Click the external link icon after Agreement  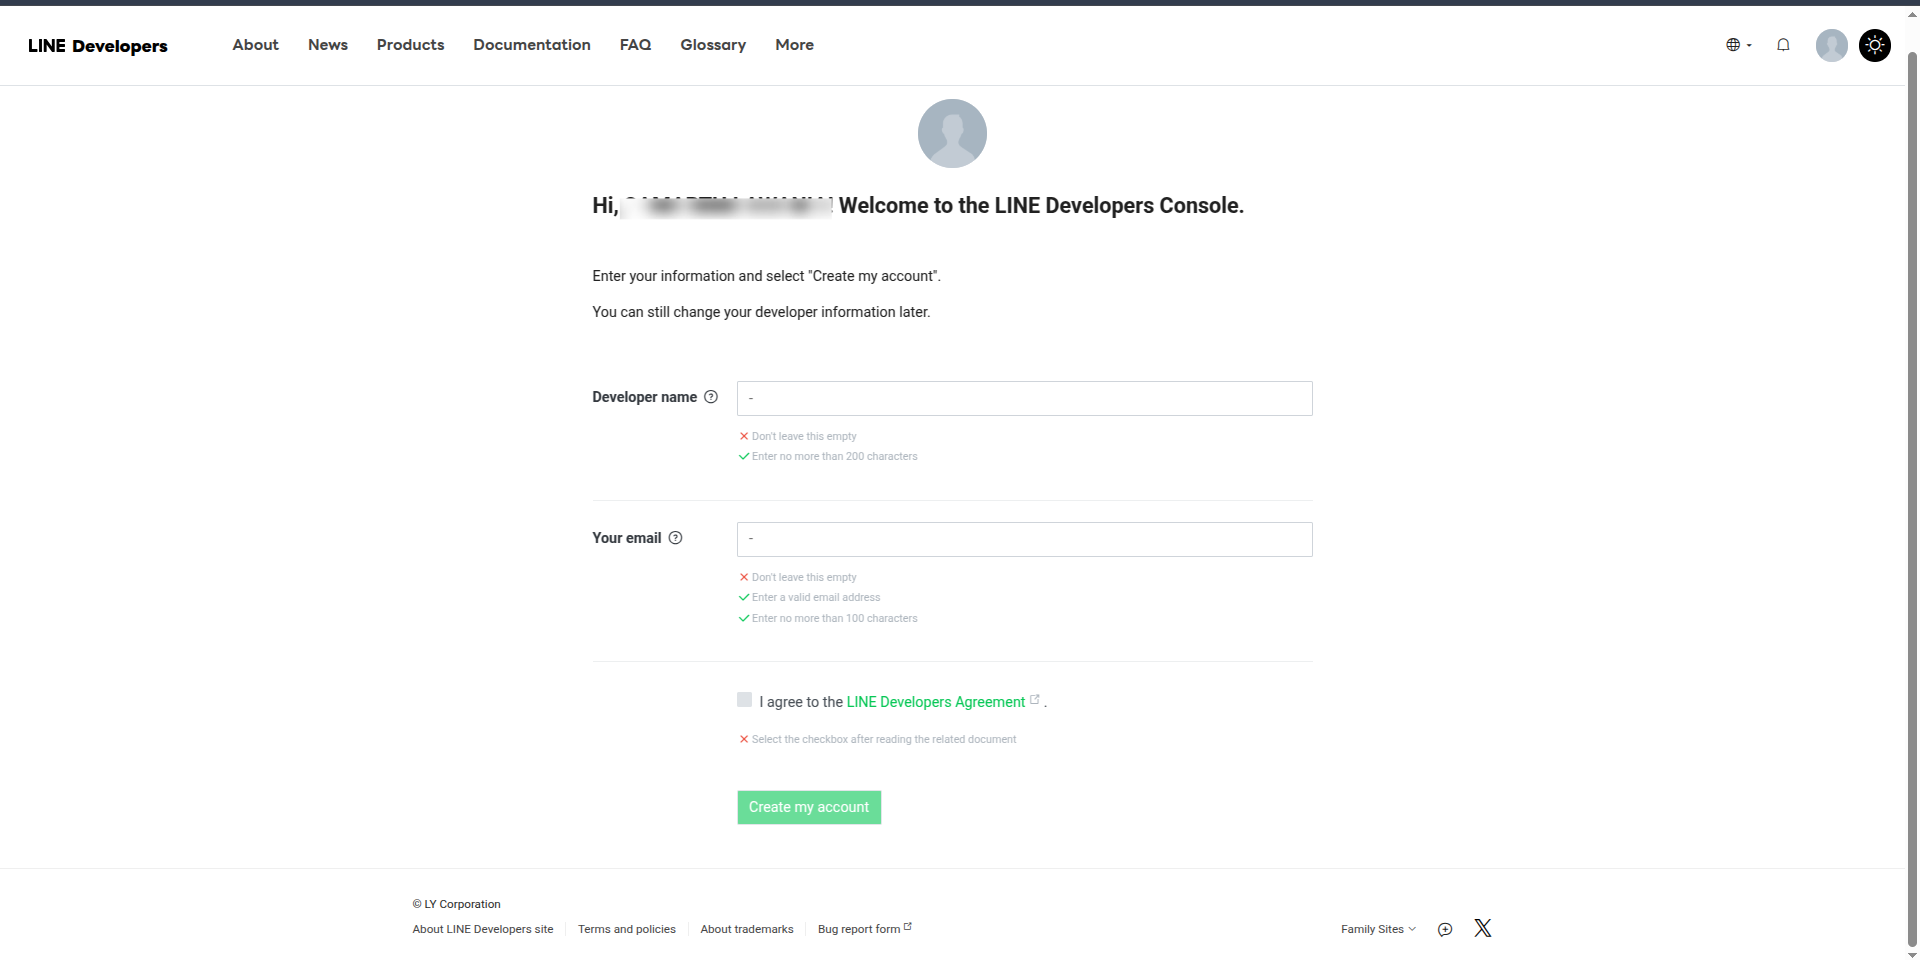[1035, 700]
